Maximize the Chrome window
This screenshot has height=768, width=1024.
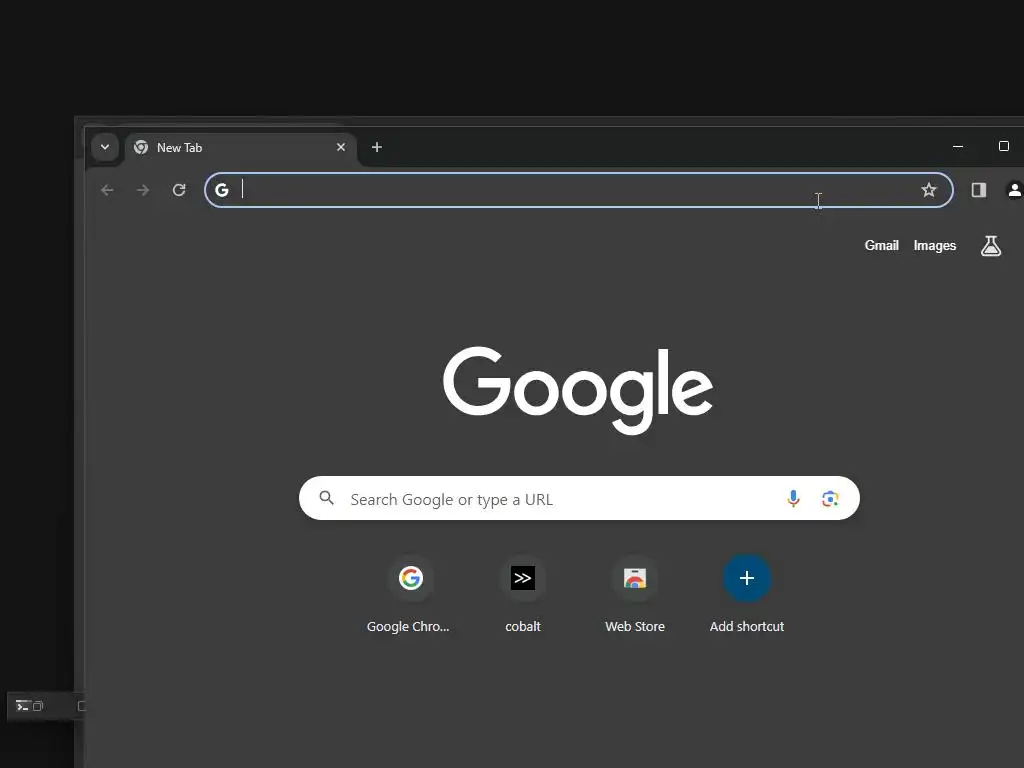(x=1004, y=146)
